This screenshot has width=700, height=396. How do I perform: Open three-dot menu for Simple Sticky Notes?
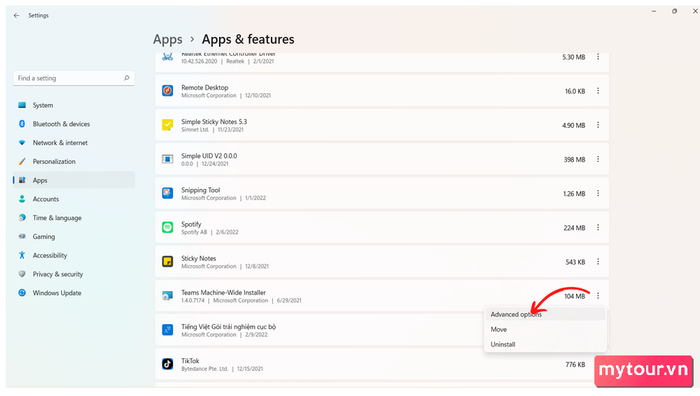[x=598, y=125]
